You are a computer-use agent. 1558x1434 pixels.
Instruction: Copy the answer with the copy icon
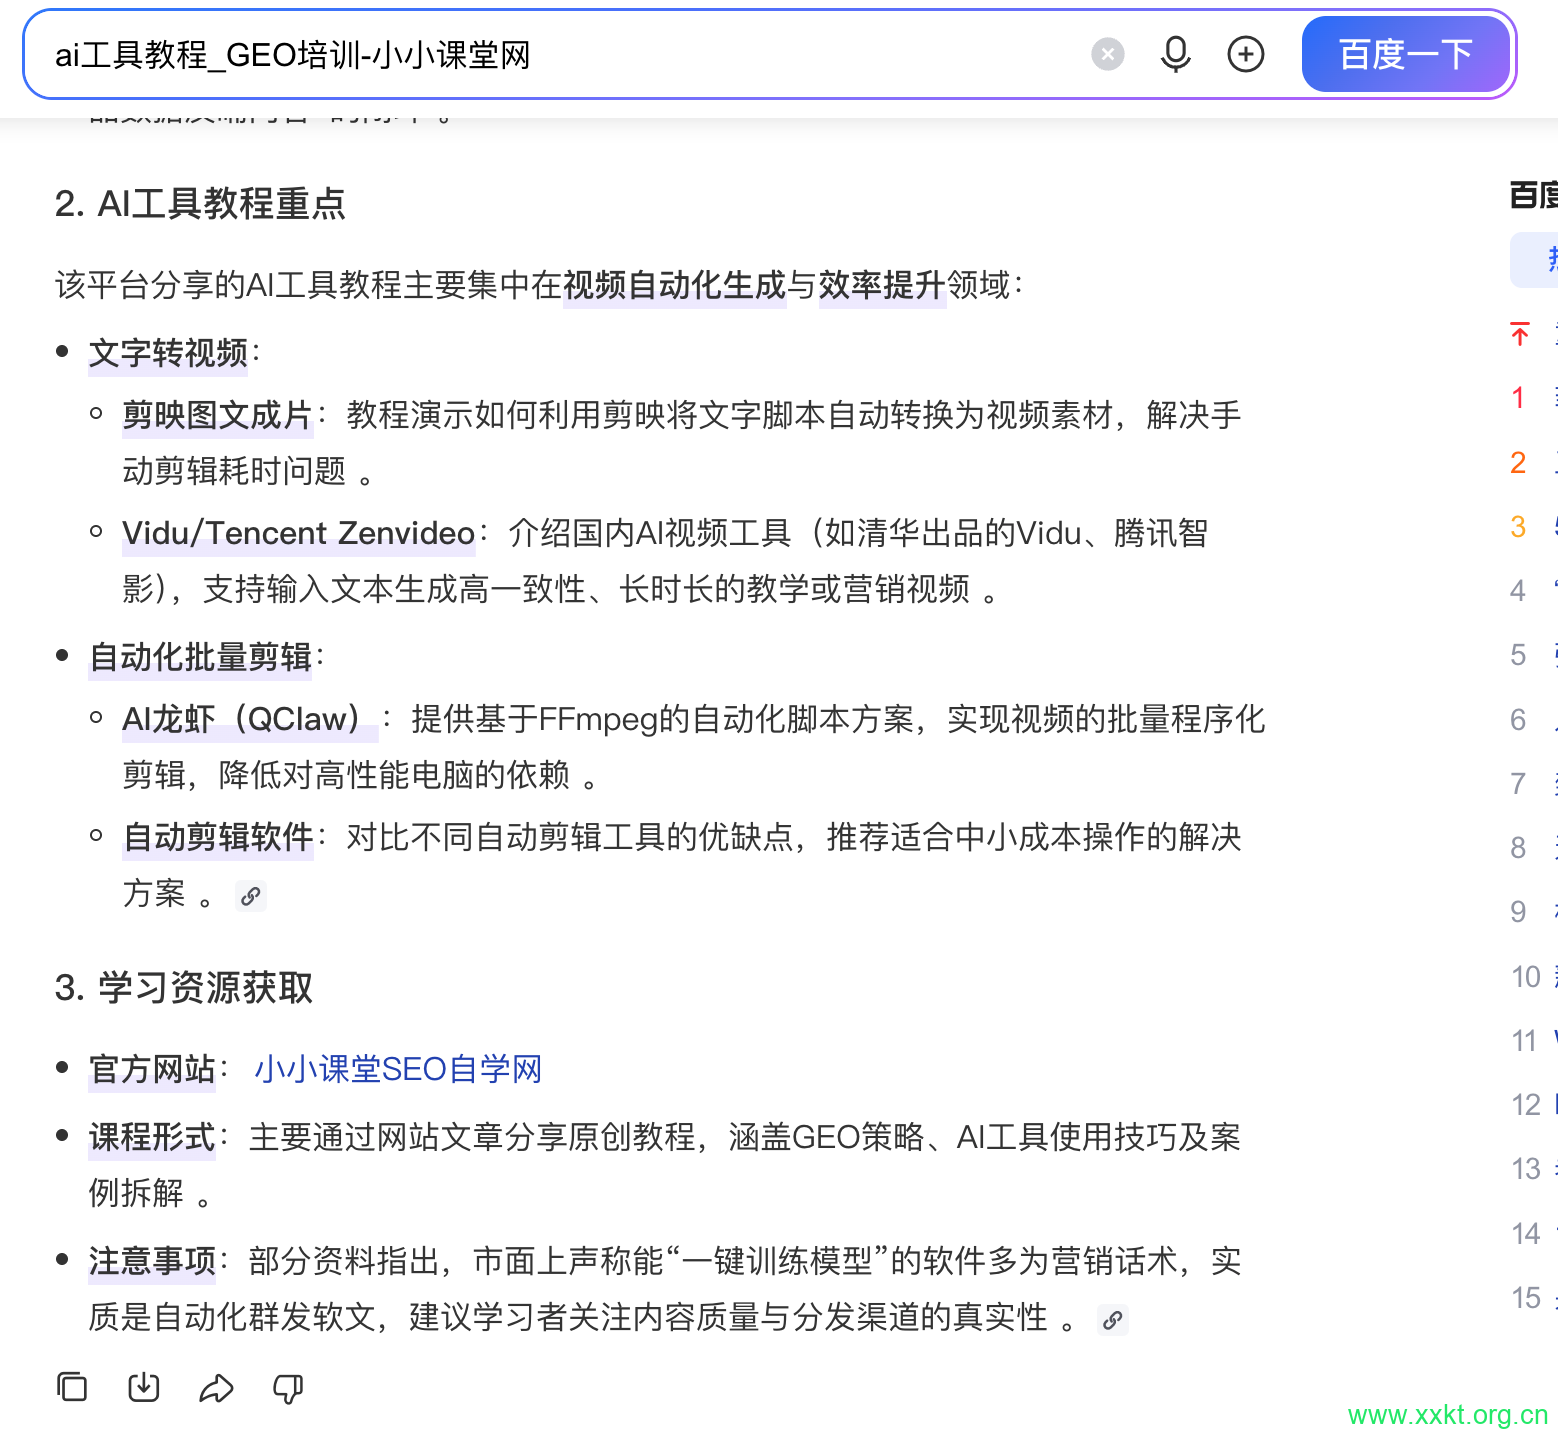(x=72, y=1387)
